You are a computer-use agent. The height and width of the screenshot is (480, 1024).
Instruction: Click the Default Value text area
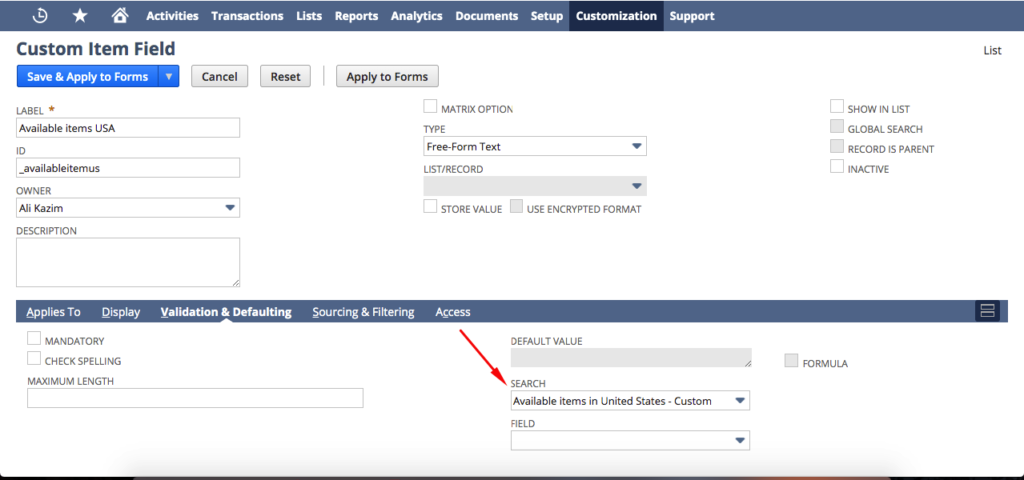pos(631,357)
